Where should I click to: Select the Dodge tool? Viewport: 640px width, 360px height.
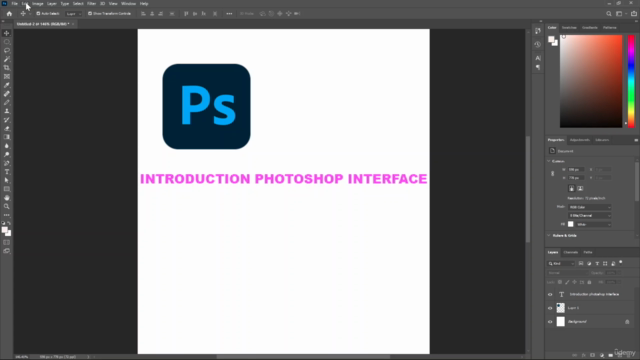(7, 155)
